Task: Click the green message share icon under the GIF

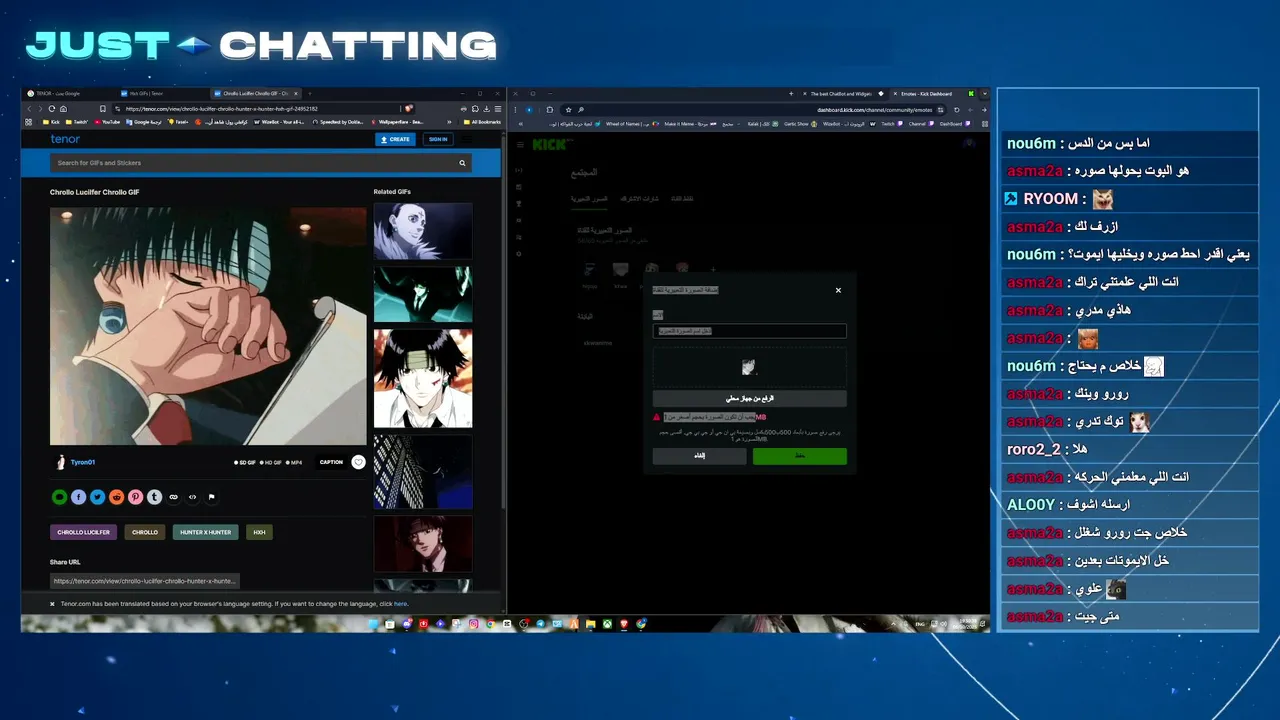Action: pos(60,497)
